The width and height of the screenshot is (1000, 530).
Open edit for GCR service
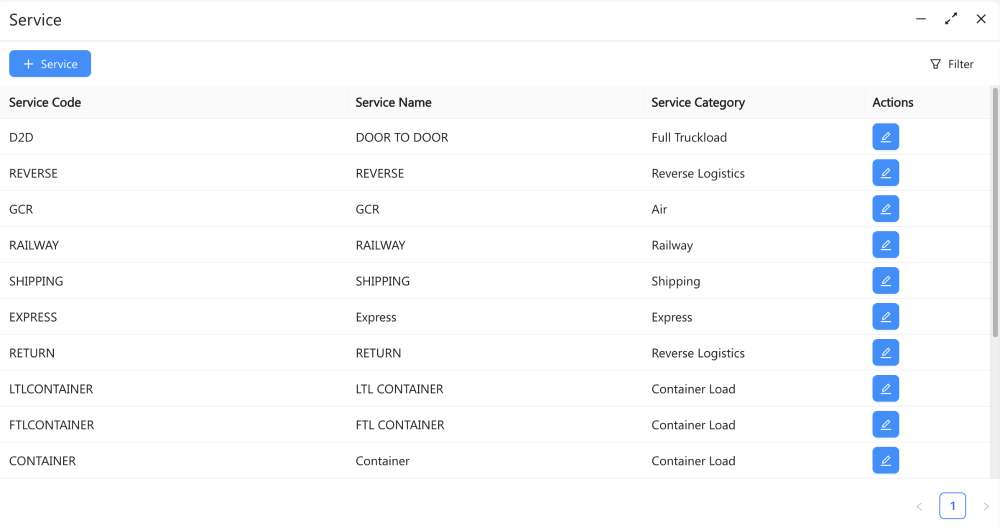[885, 209]
